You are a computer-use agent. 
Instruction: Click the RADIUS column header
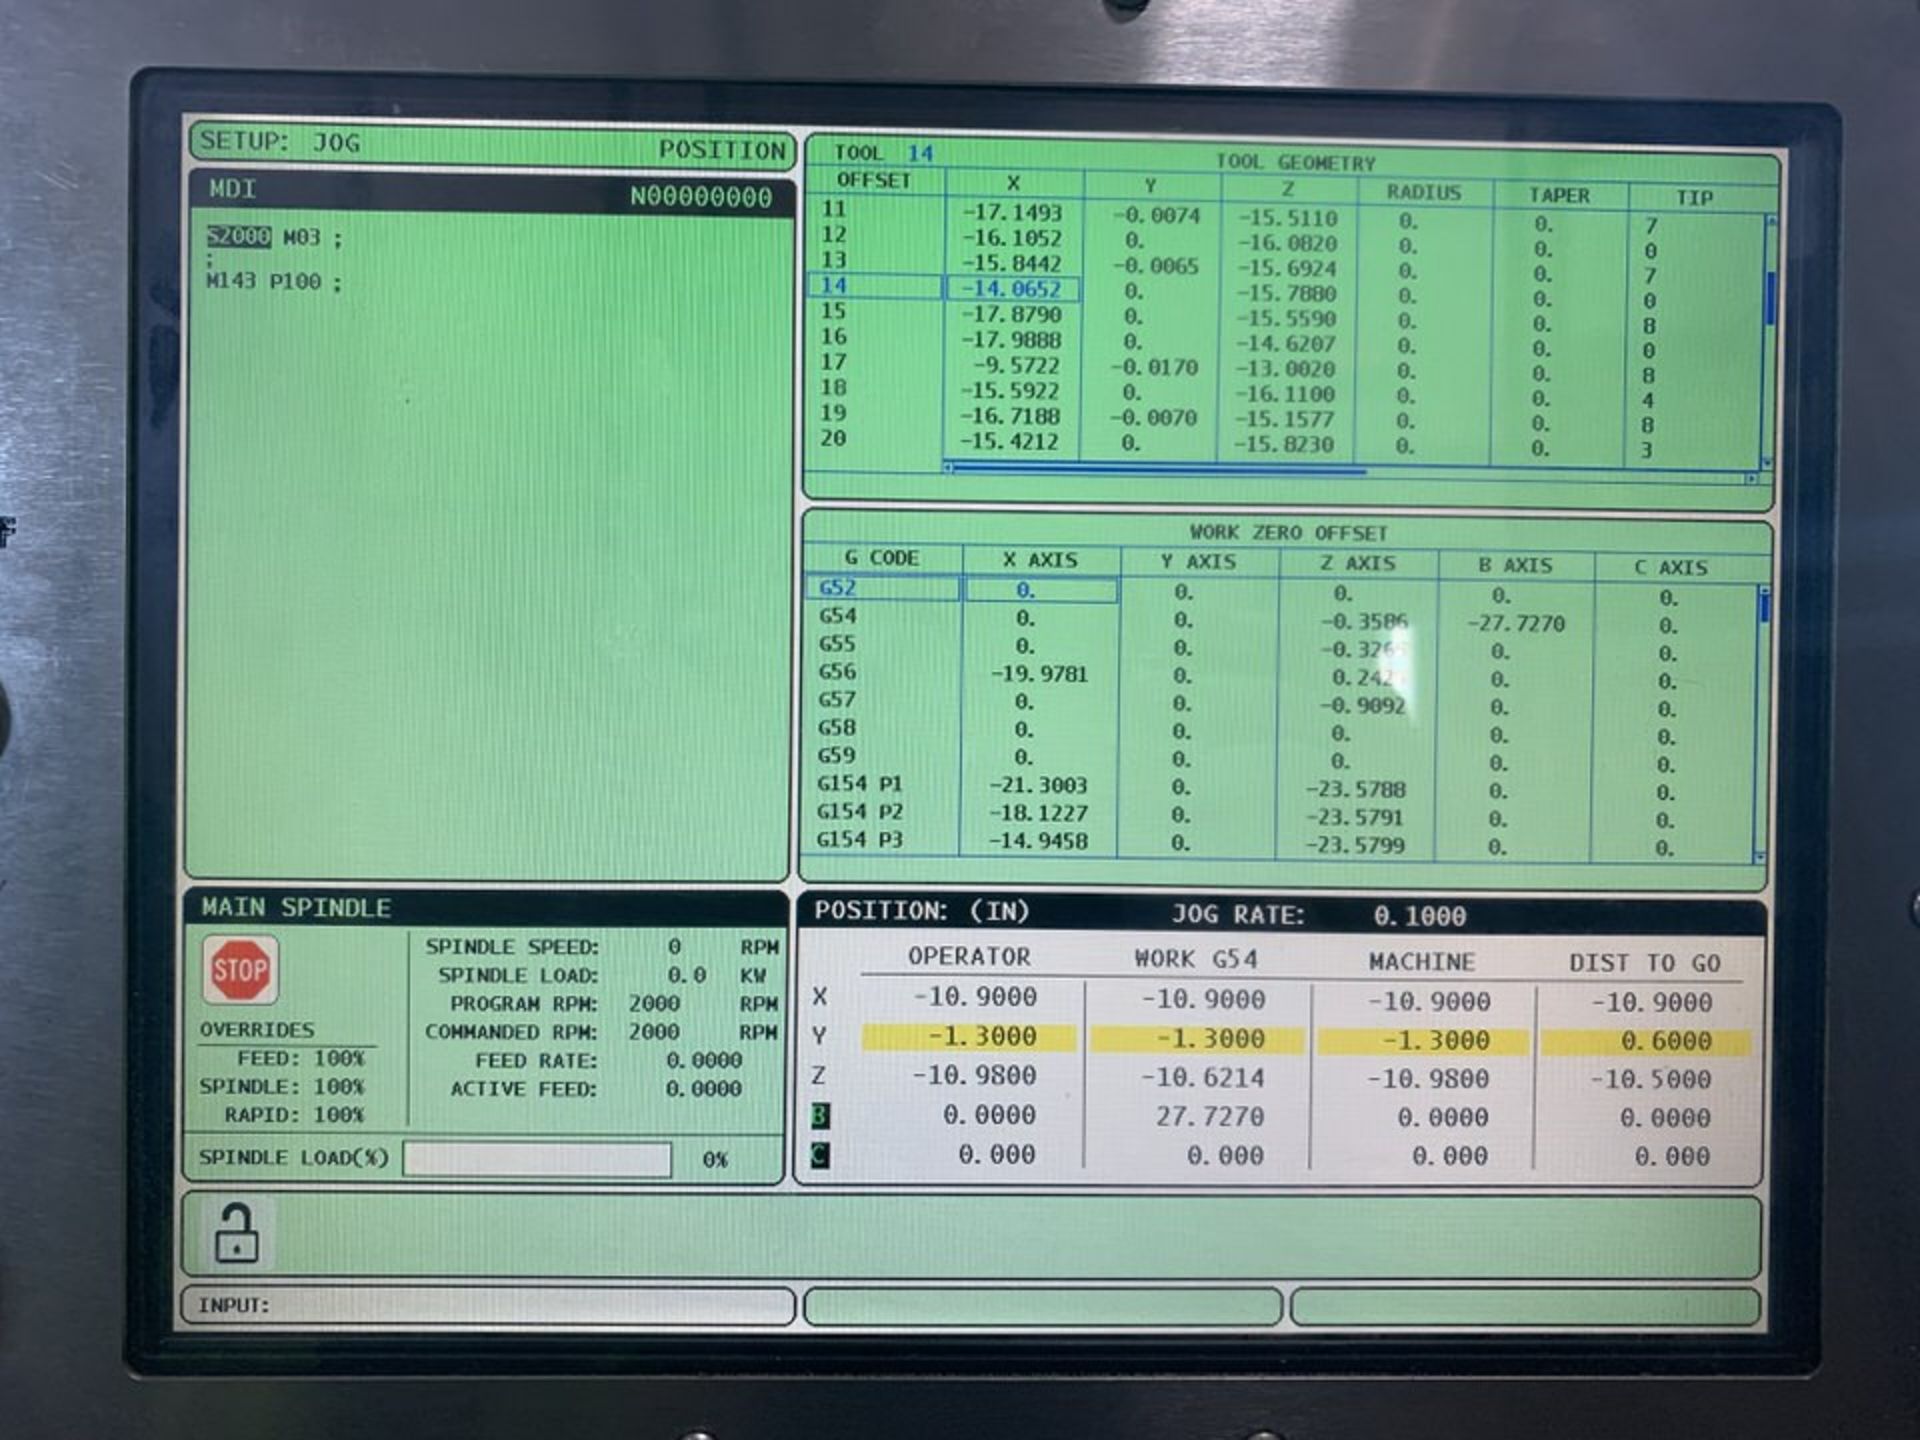point(1424,192)
